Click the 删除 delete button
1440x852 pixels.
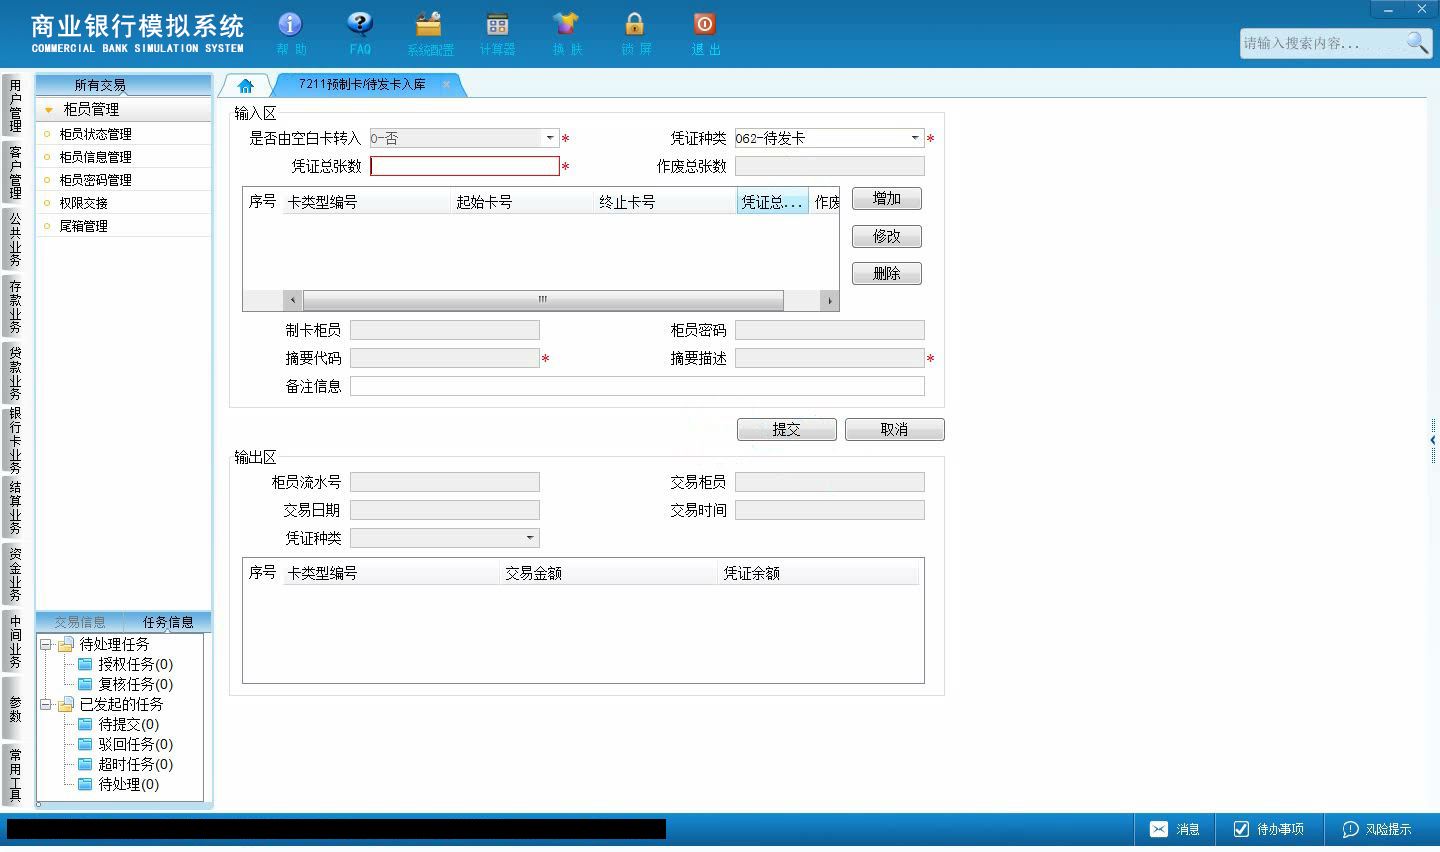887,274
